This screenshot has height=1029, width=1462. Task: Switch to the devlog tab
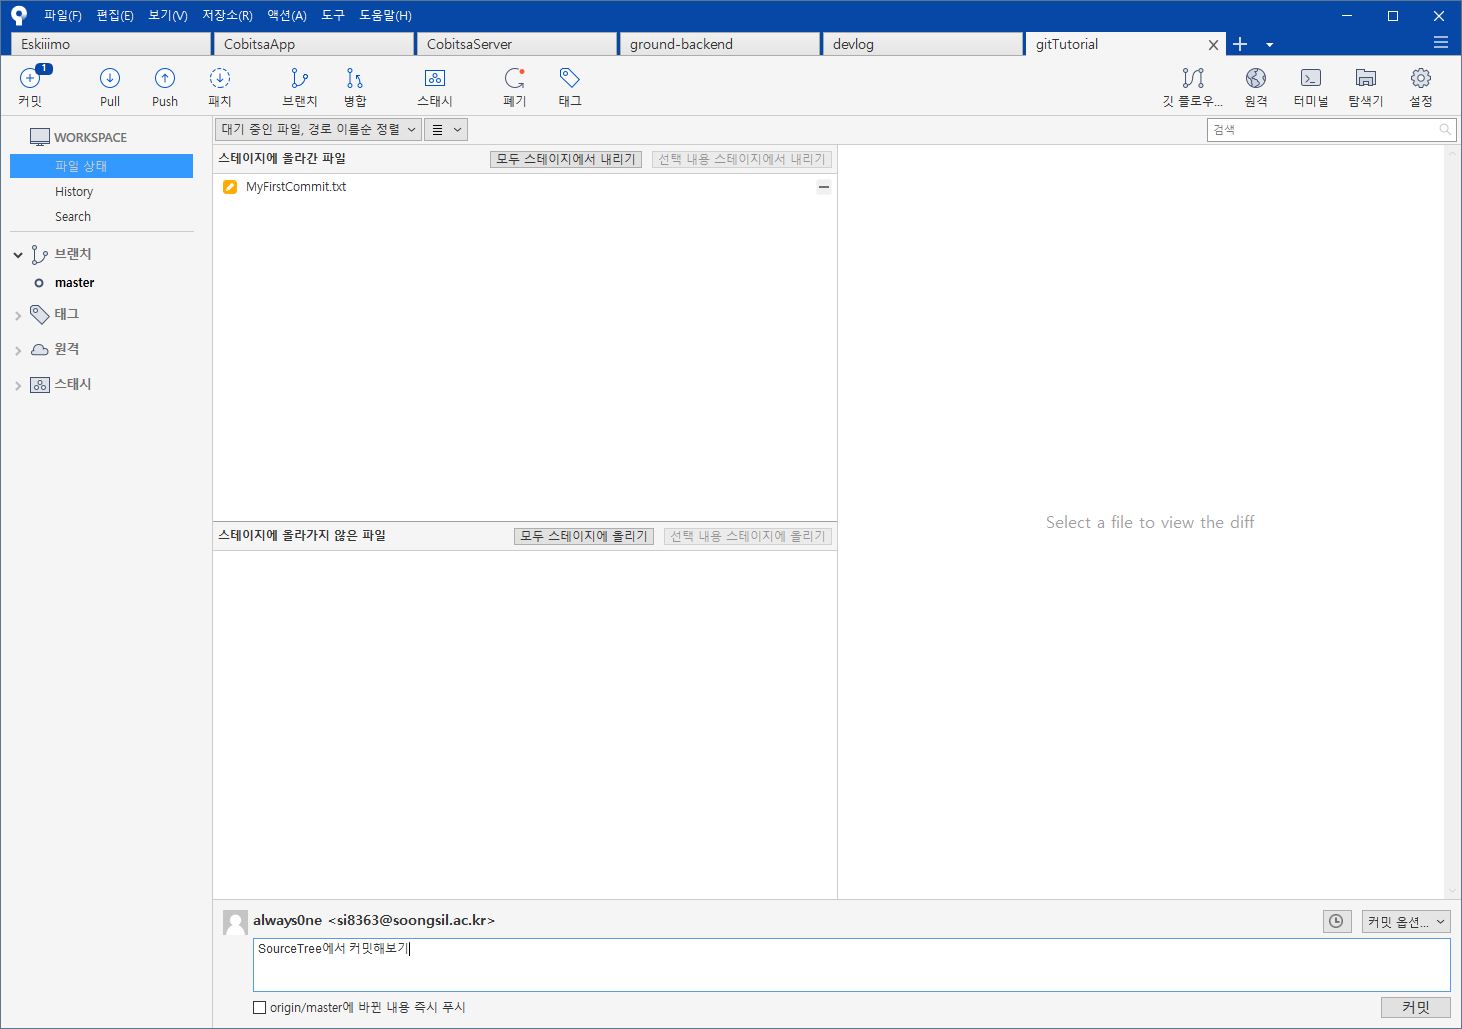(x=923, y=44)
